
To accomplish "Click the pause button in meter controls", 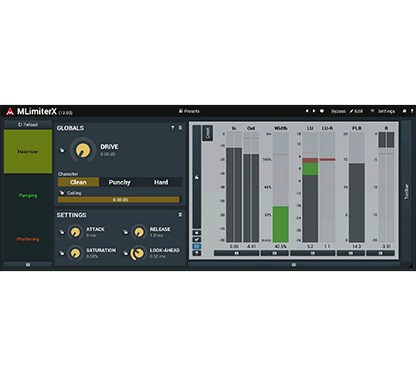I will coord(197,233).
